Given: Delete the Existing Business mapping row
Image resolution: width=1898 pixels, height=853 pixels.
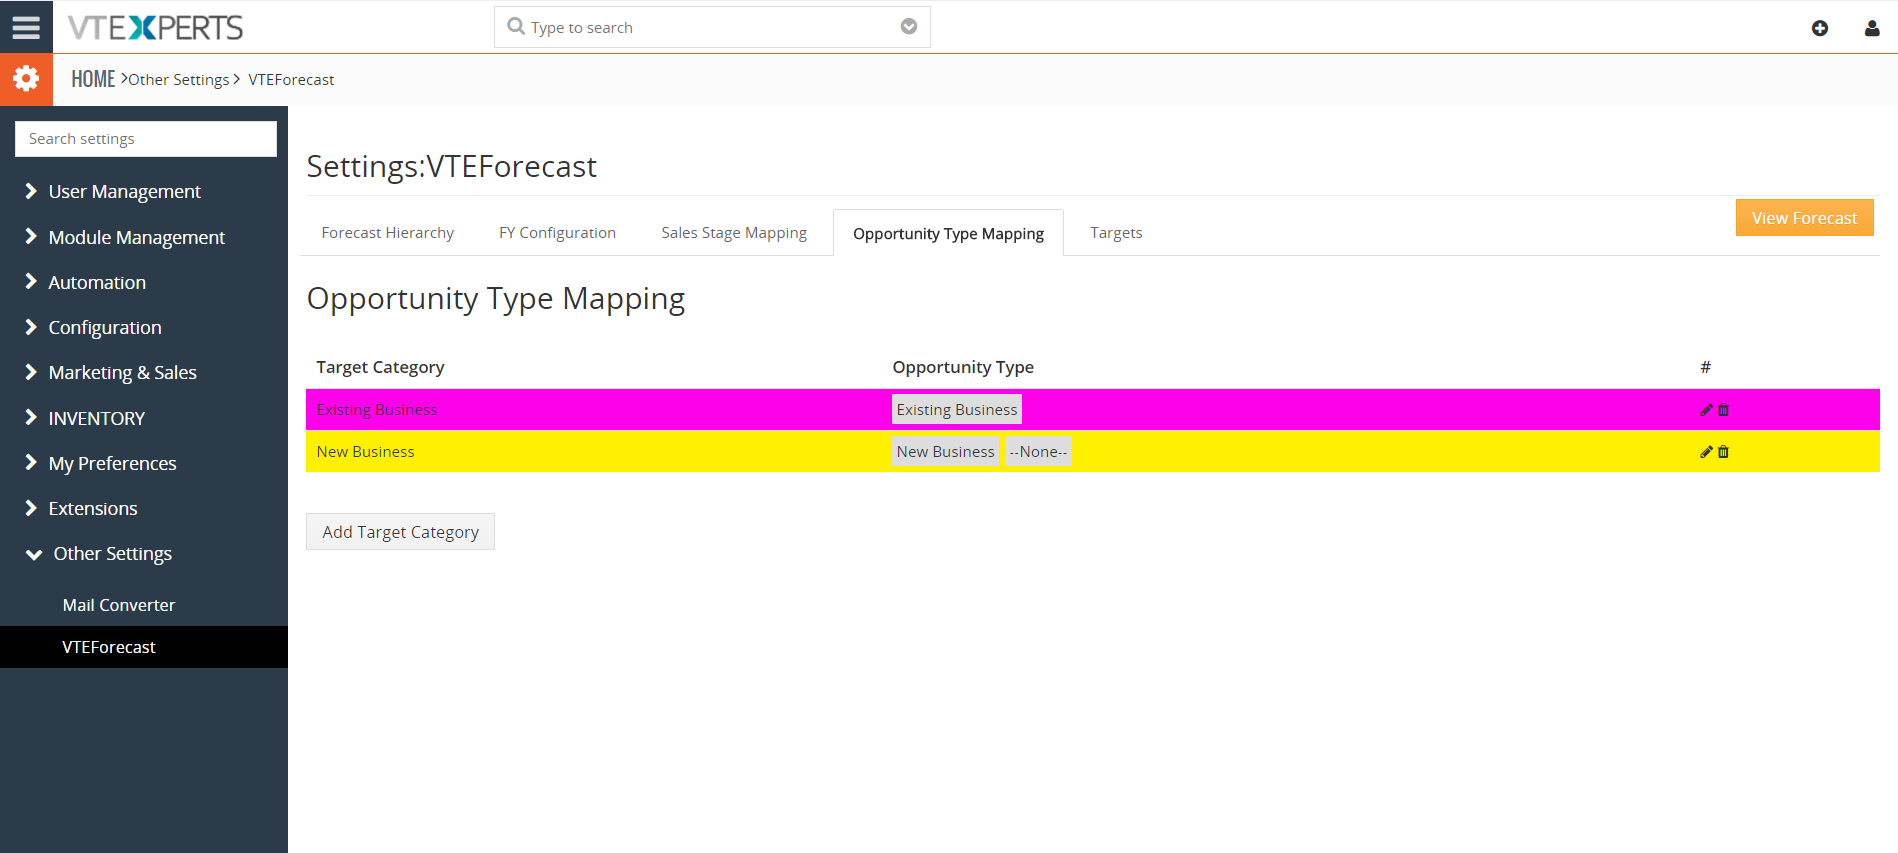Looking at the screenshot, I should [x=1723, y=410].
